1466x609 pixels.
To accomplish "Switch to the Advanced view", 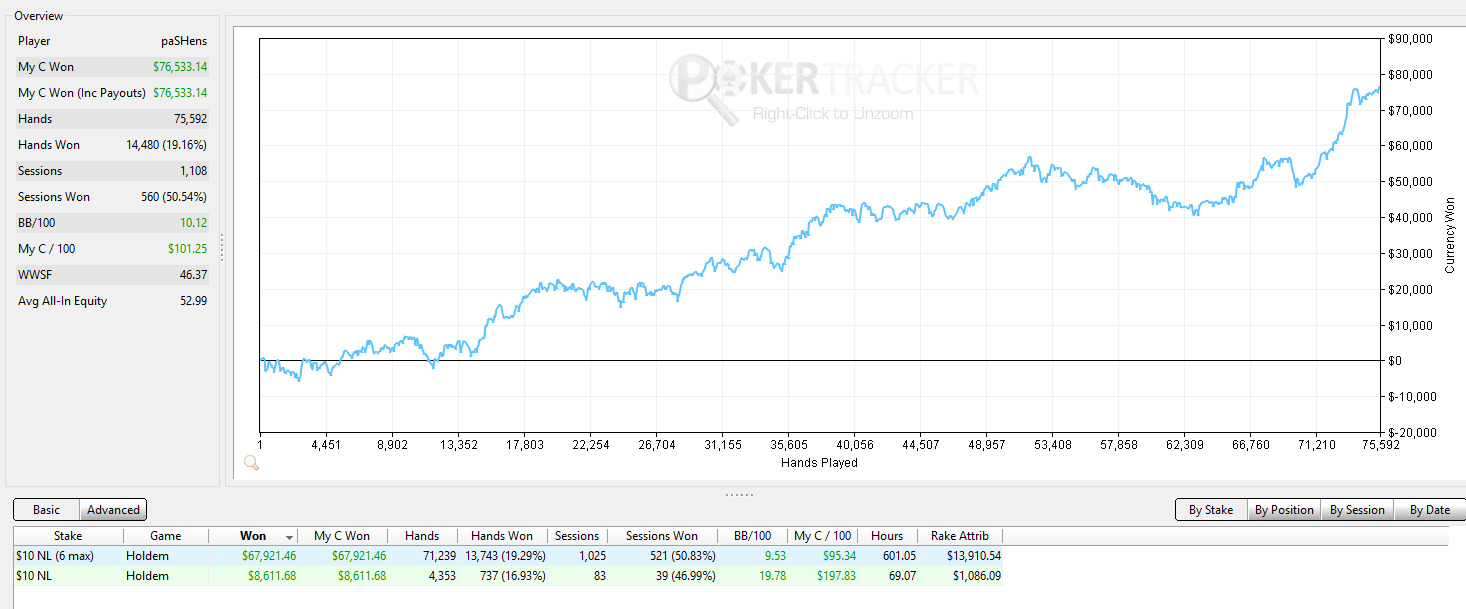I will [113, 510].
